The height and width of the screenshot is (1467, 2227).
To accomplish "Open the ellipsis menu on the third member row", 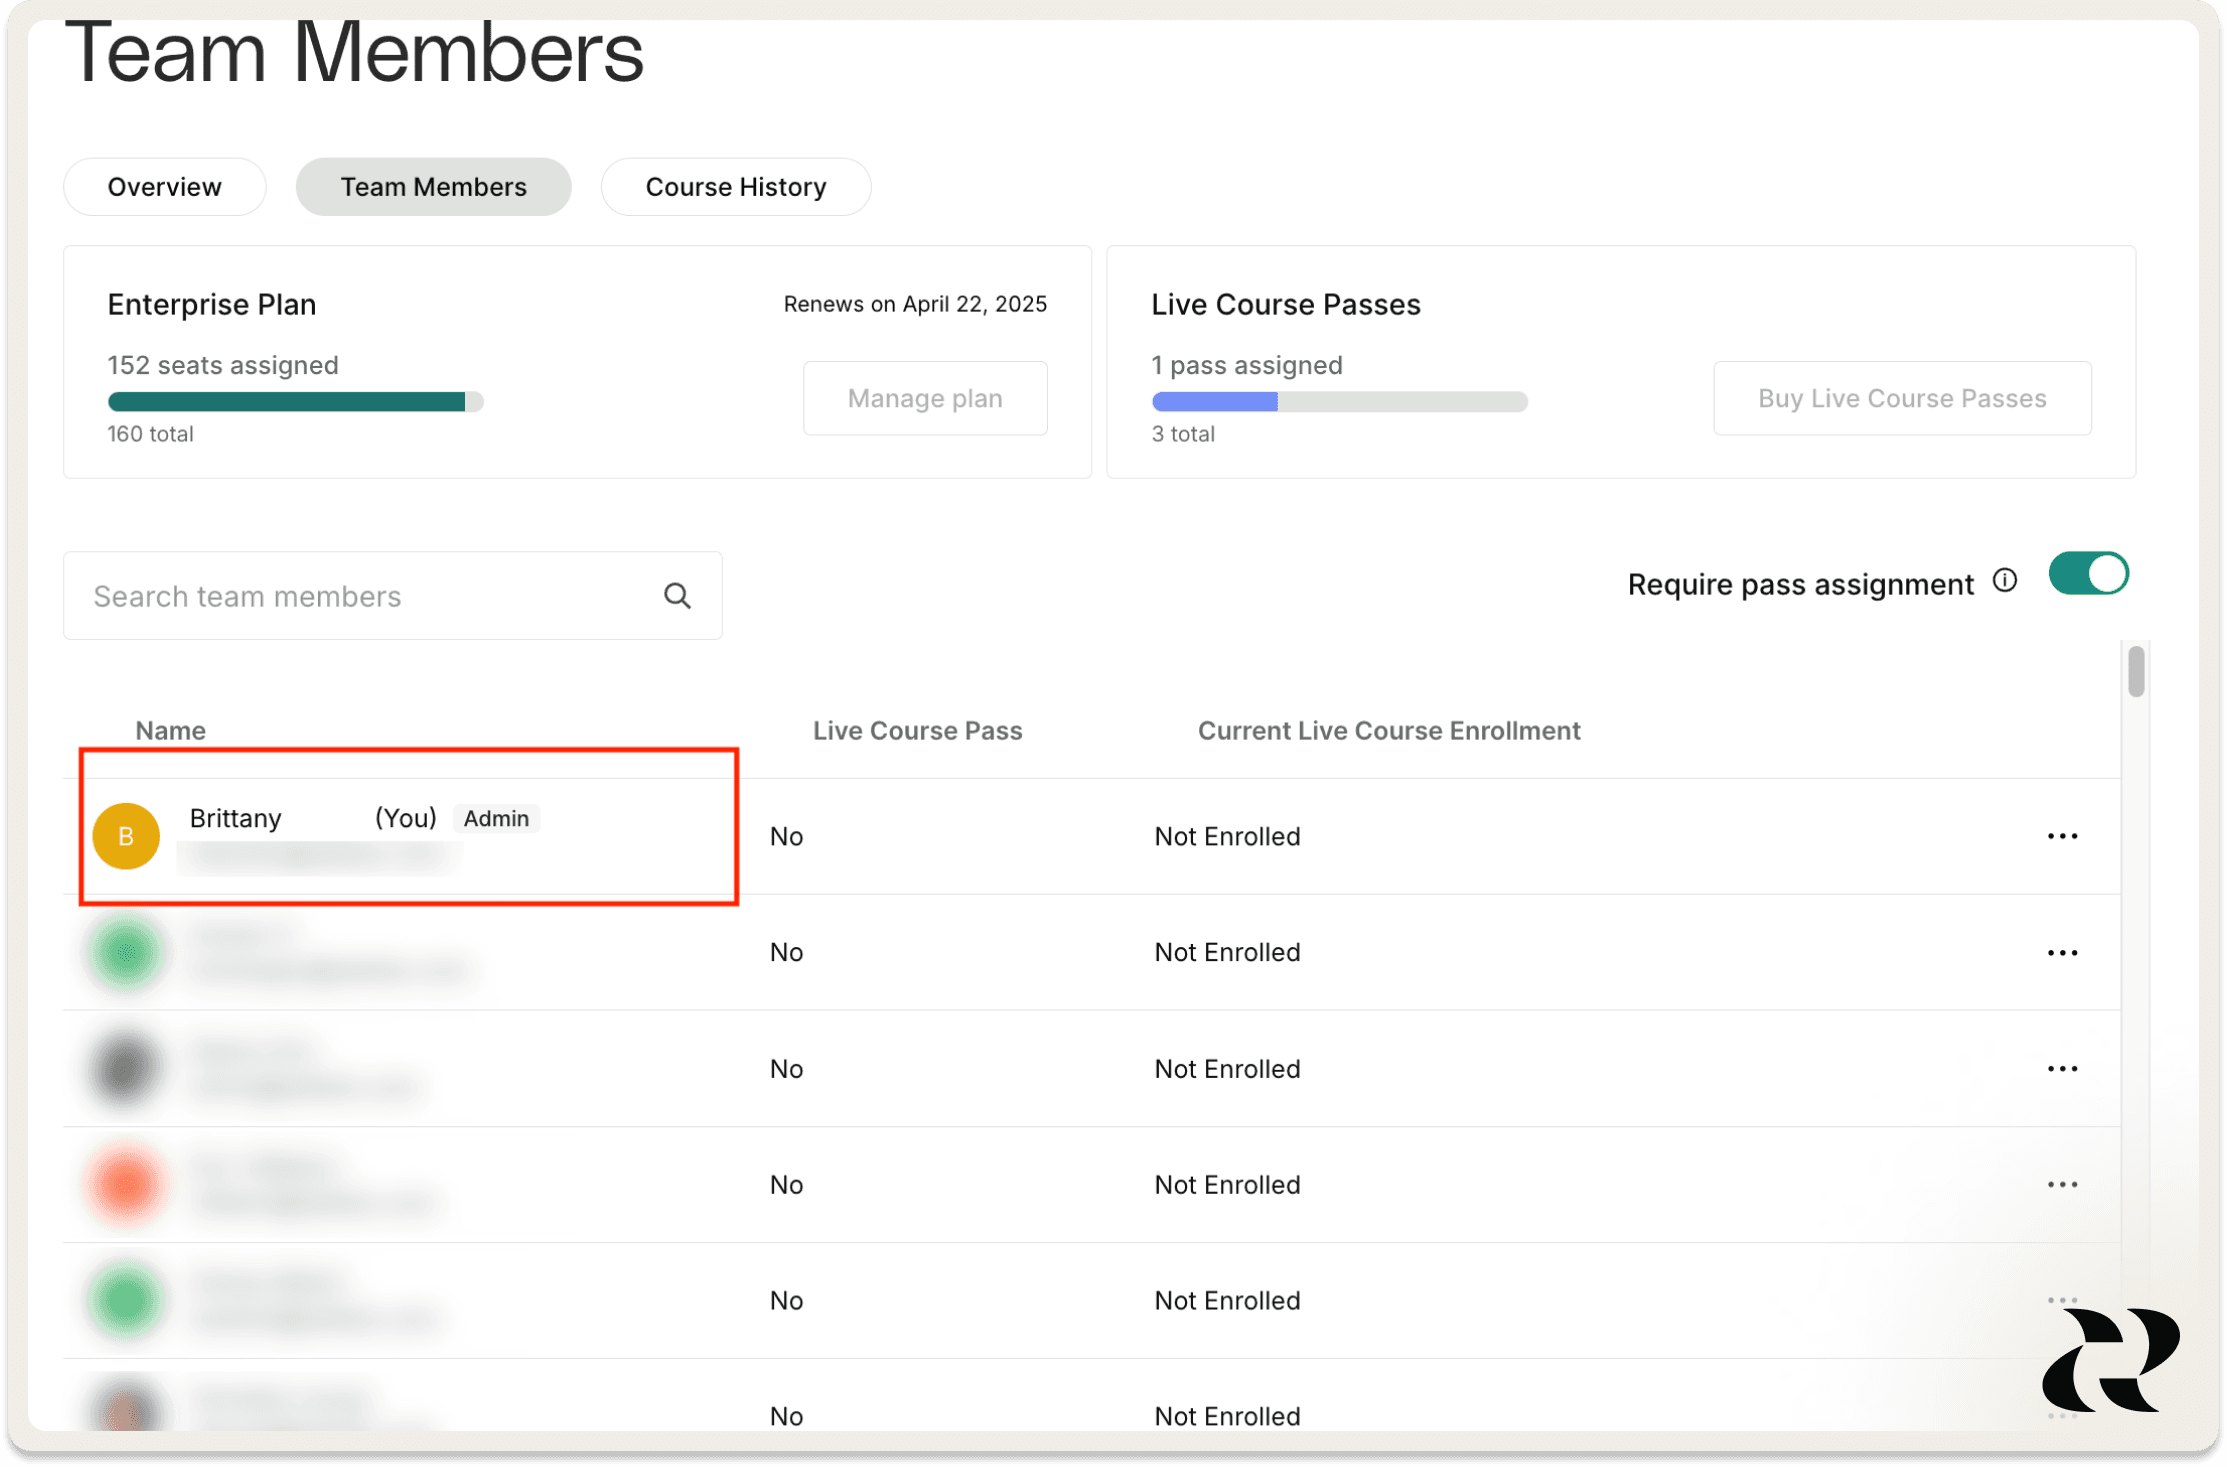I will (2063, 1068).
